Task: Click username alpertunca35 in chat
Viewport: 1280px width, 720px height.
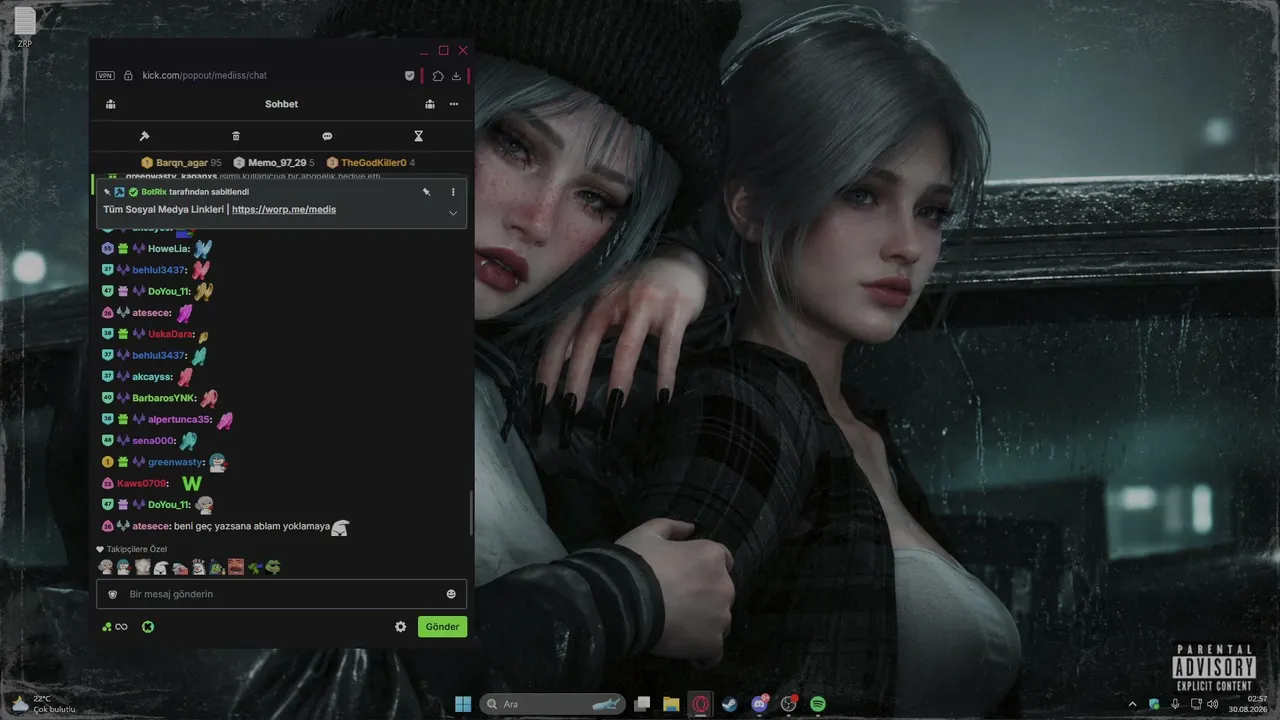Action: 180,420
